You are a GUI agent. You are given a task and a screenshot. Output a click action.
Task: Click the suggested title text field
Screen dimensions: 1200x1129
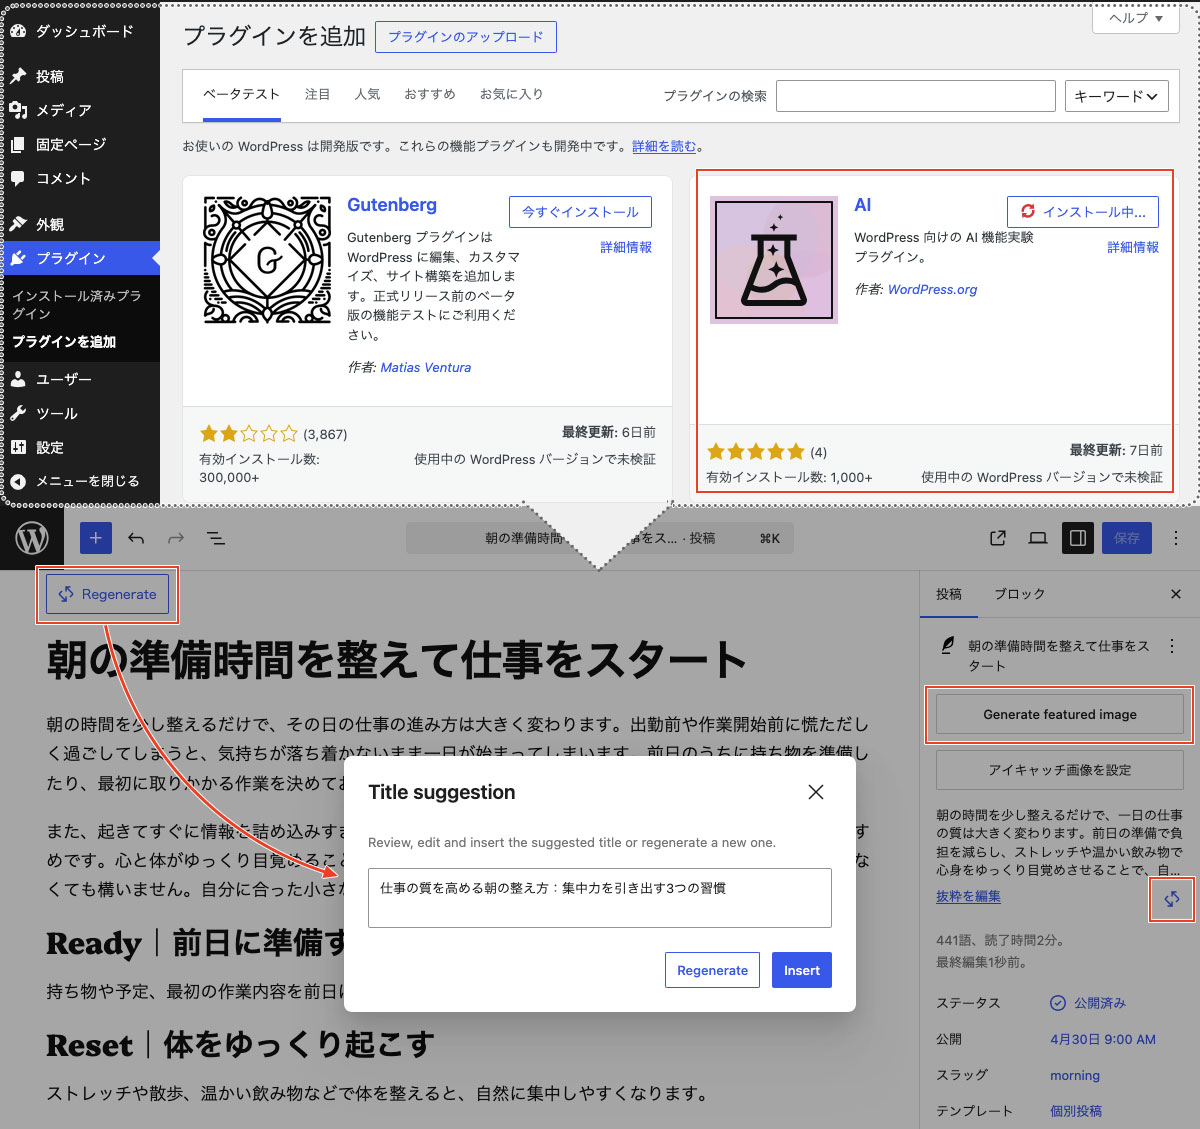pos(600,898)
